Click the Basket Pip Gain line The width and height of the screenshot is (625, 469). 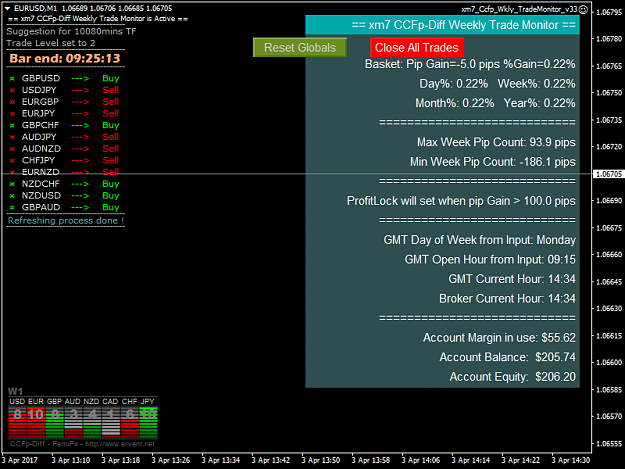click(x=470, y=64)
